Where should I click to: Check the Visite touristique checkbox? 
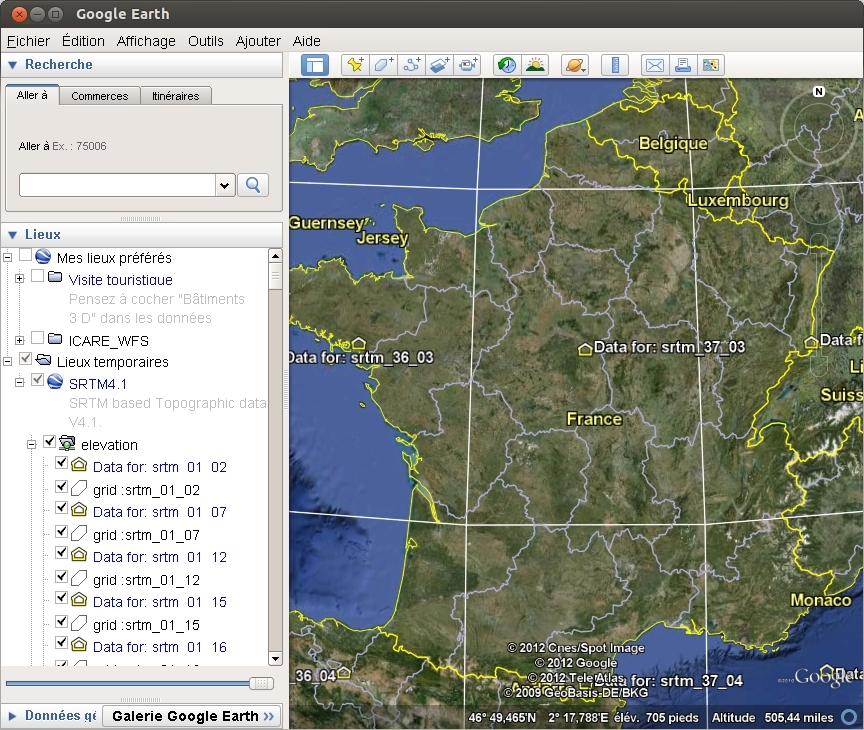37,275
